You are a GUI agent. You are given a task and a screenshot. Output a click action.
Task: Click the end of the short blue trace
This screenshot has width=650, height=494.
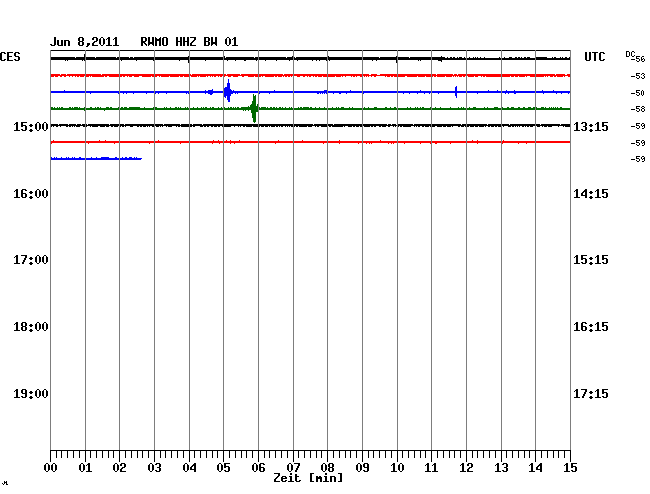tap(141, 158)
